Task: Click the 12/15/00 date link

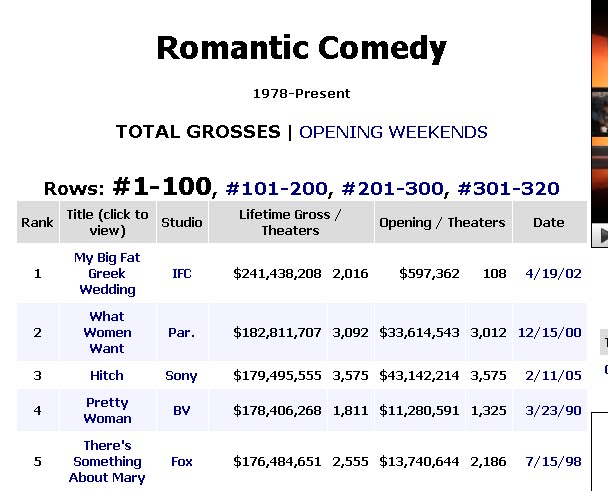Action: (549, 332)
